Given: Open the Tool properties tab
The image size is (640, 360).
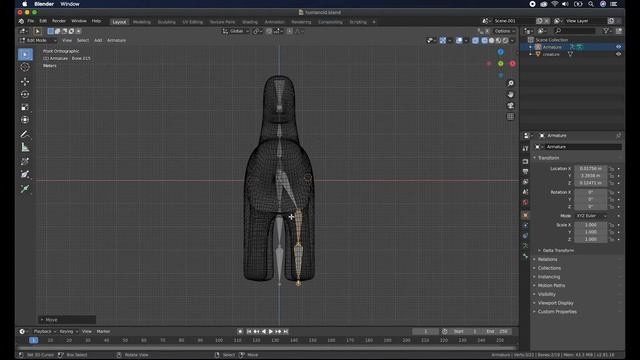Looking at the screenshot, I should [525, 148].
